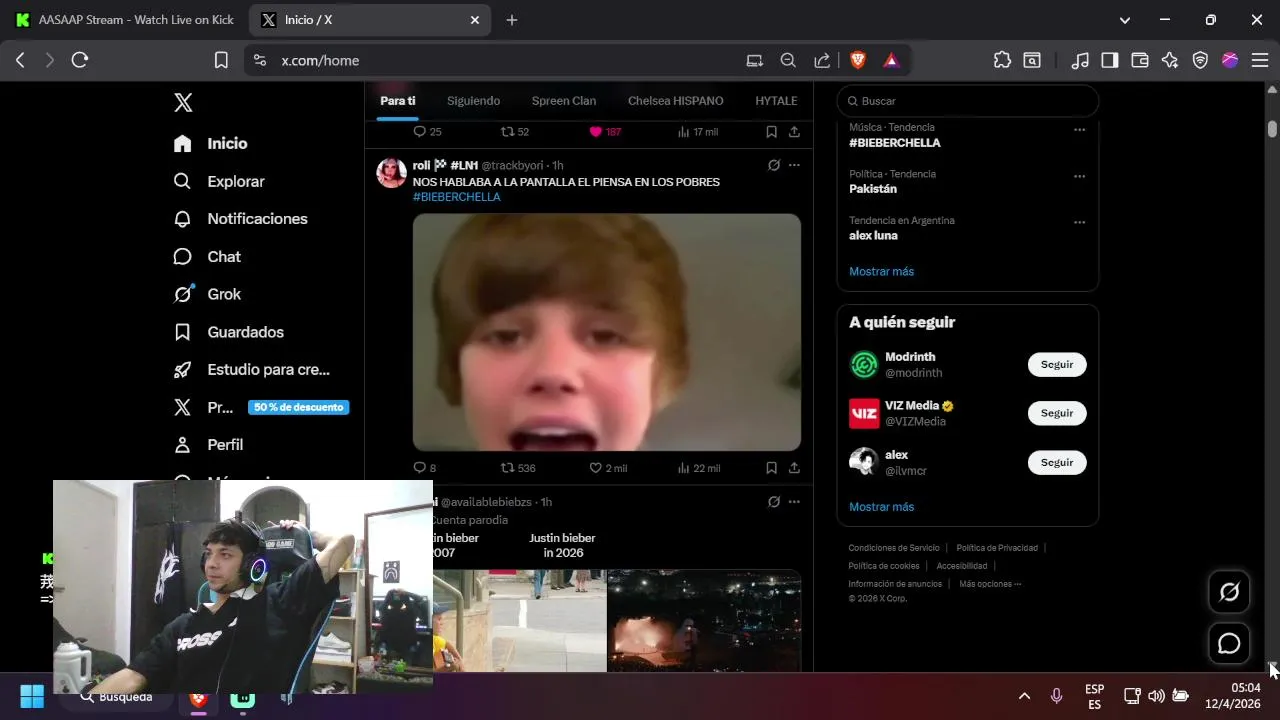This screenshot has height=720, width=1280.
Task: Unlike the top tweet with 187 likes
Action: point(605,132)
